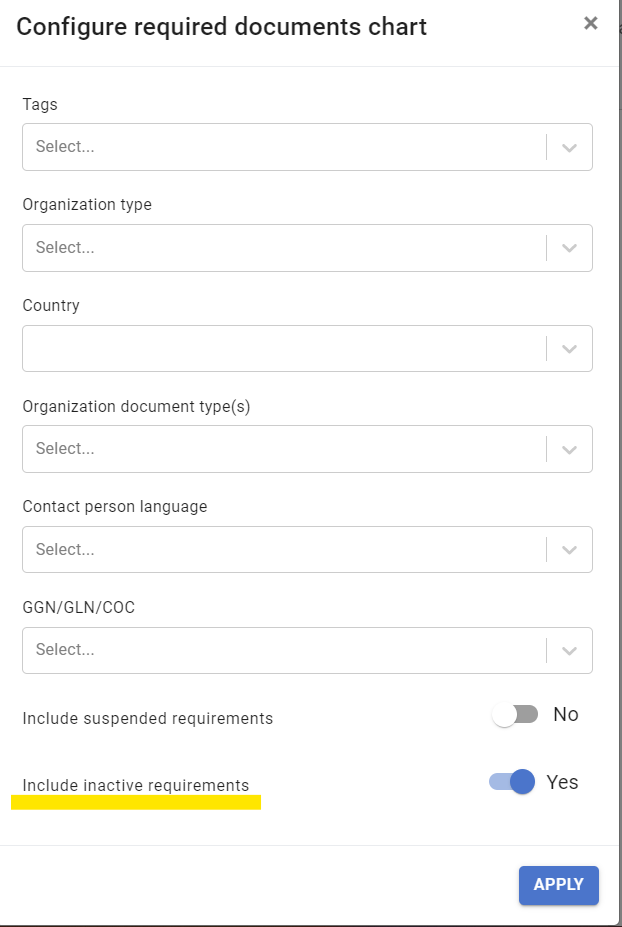Click the Yes label beside inactive toggle
This screenshot has height=927, width=622.
tap(562, 782)
